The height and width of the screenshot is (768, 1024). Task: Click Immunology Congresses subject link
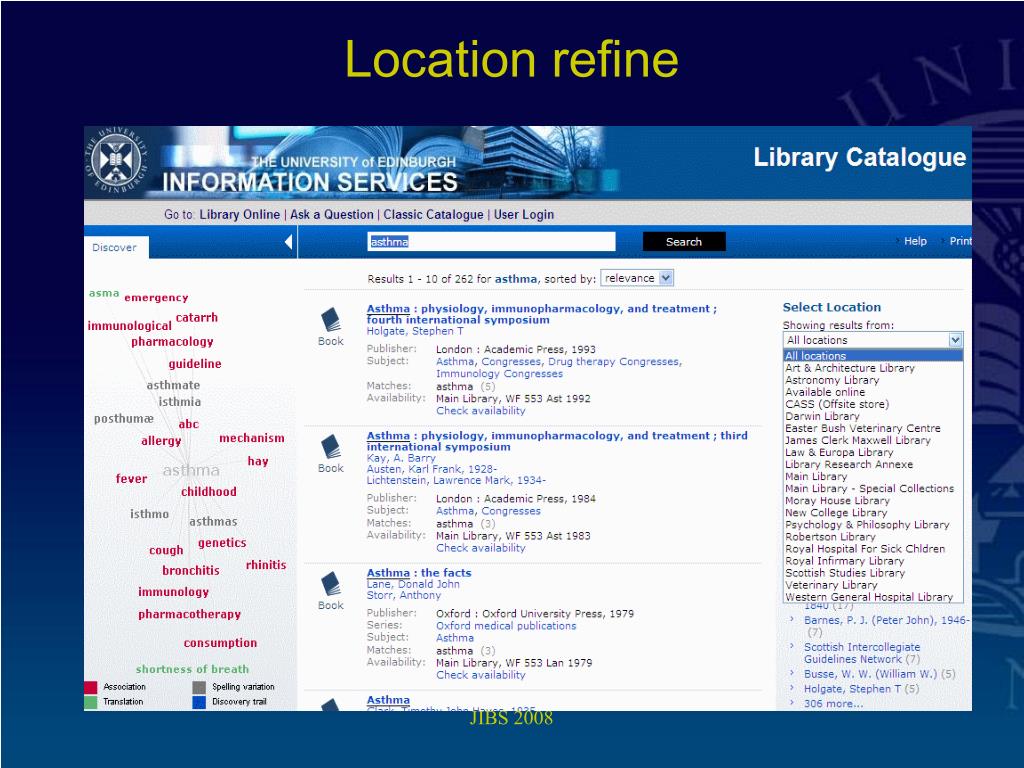499,374
